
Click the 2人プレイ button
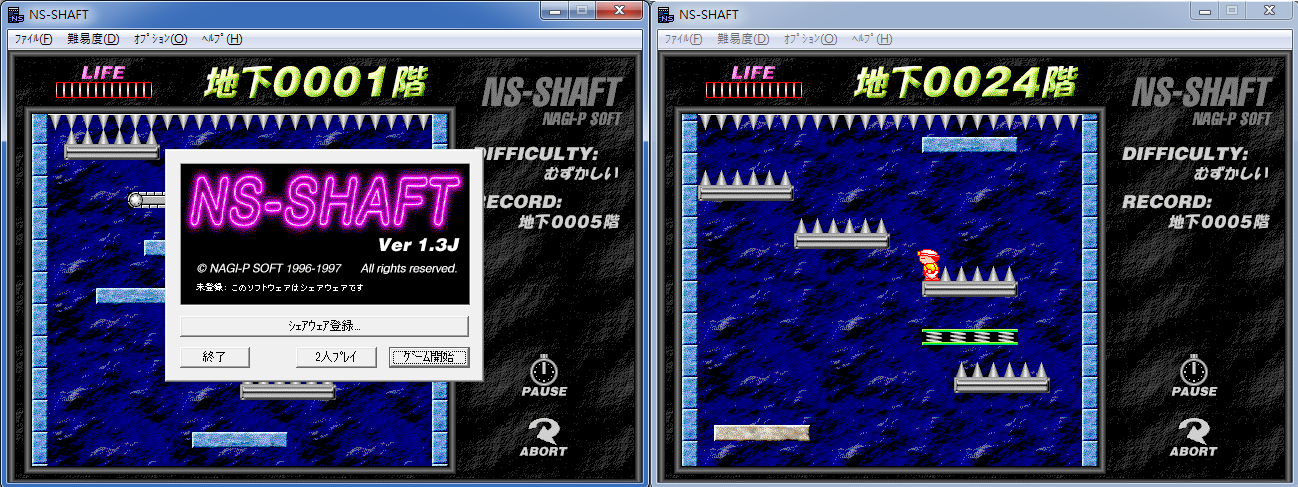(x=336, y=357)
